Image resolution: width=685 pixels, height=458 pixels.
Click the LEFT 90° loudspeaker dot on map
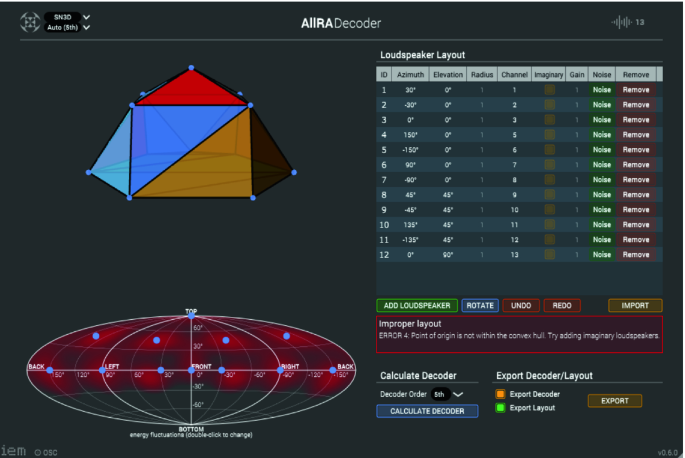(102, 370)
